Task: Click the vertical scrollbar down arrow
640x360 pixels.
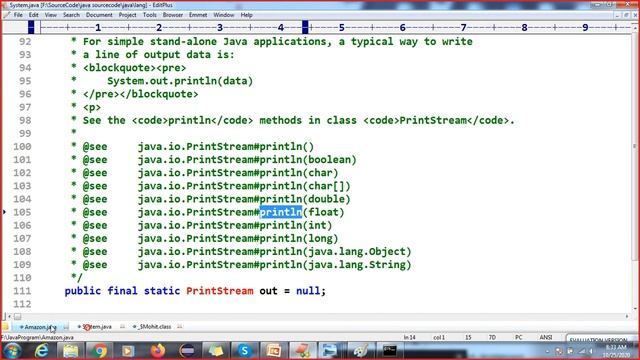Action: point(634,309)
